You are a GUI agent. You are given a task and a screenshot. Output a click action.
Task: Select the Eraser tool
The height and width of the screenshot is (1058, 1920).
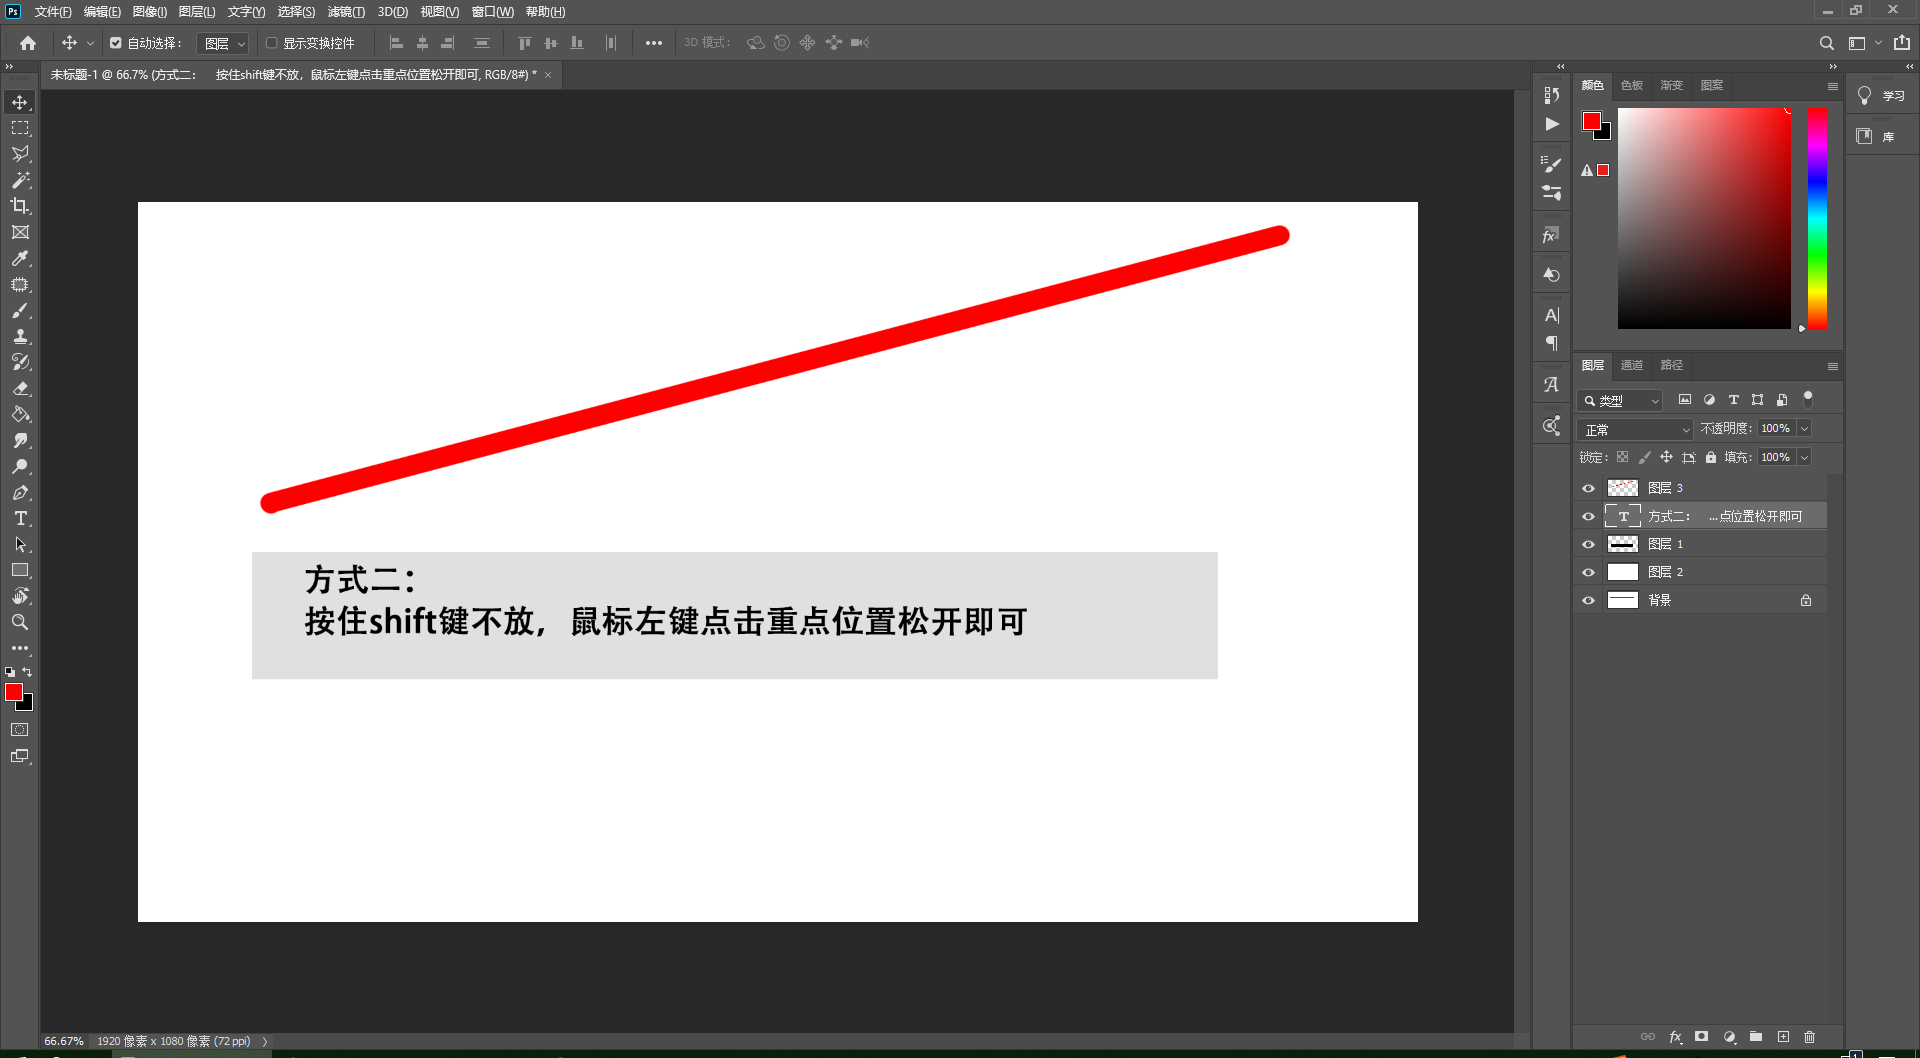[20, 388]
